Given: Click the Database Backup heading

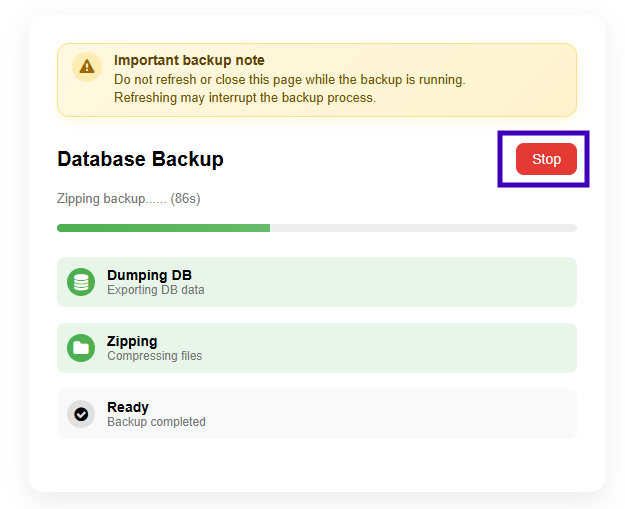Looking at the screenshot, I should tap(140, 159).
